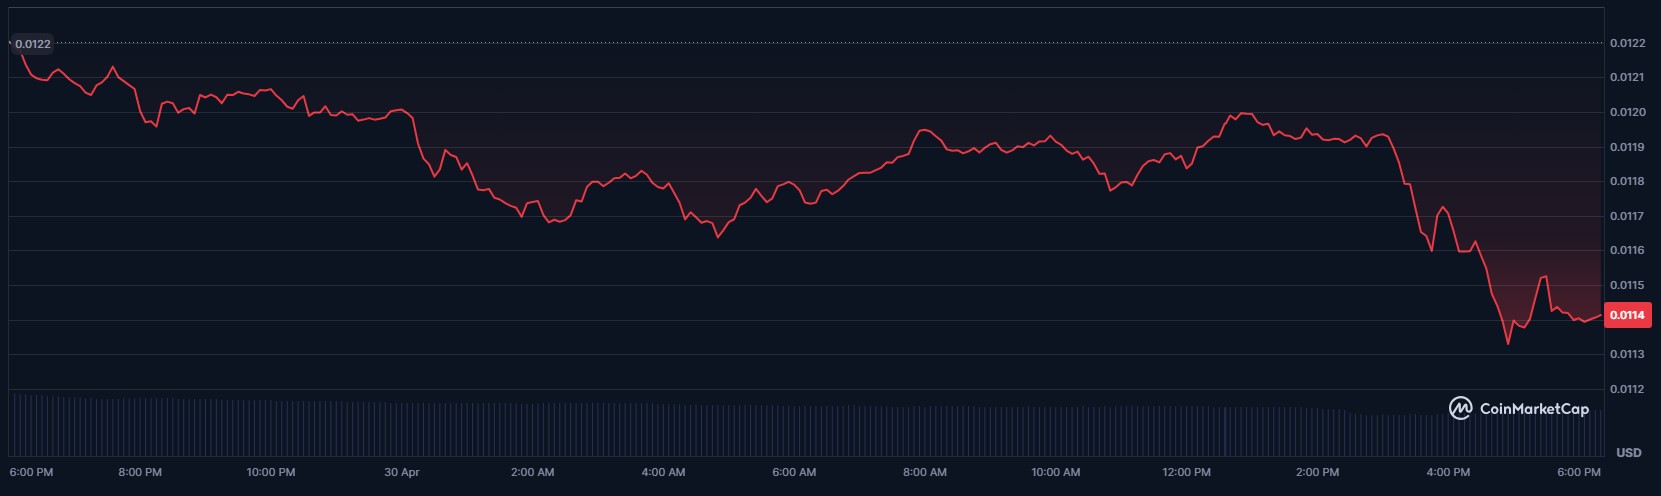
Task: Click the 2:00 AM time label
Action: [532, 472]
